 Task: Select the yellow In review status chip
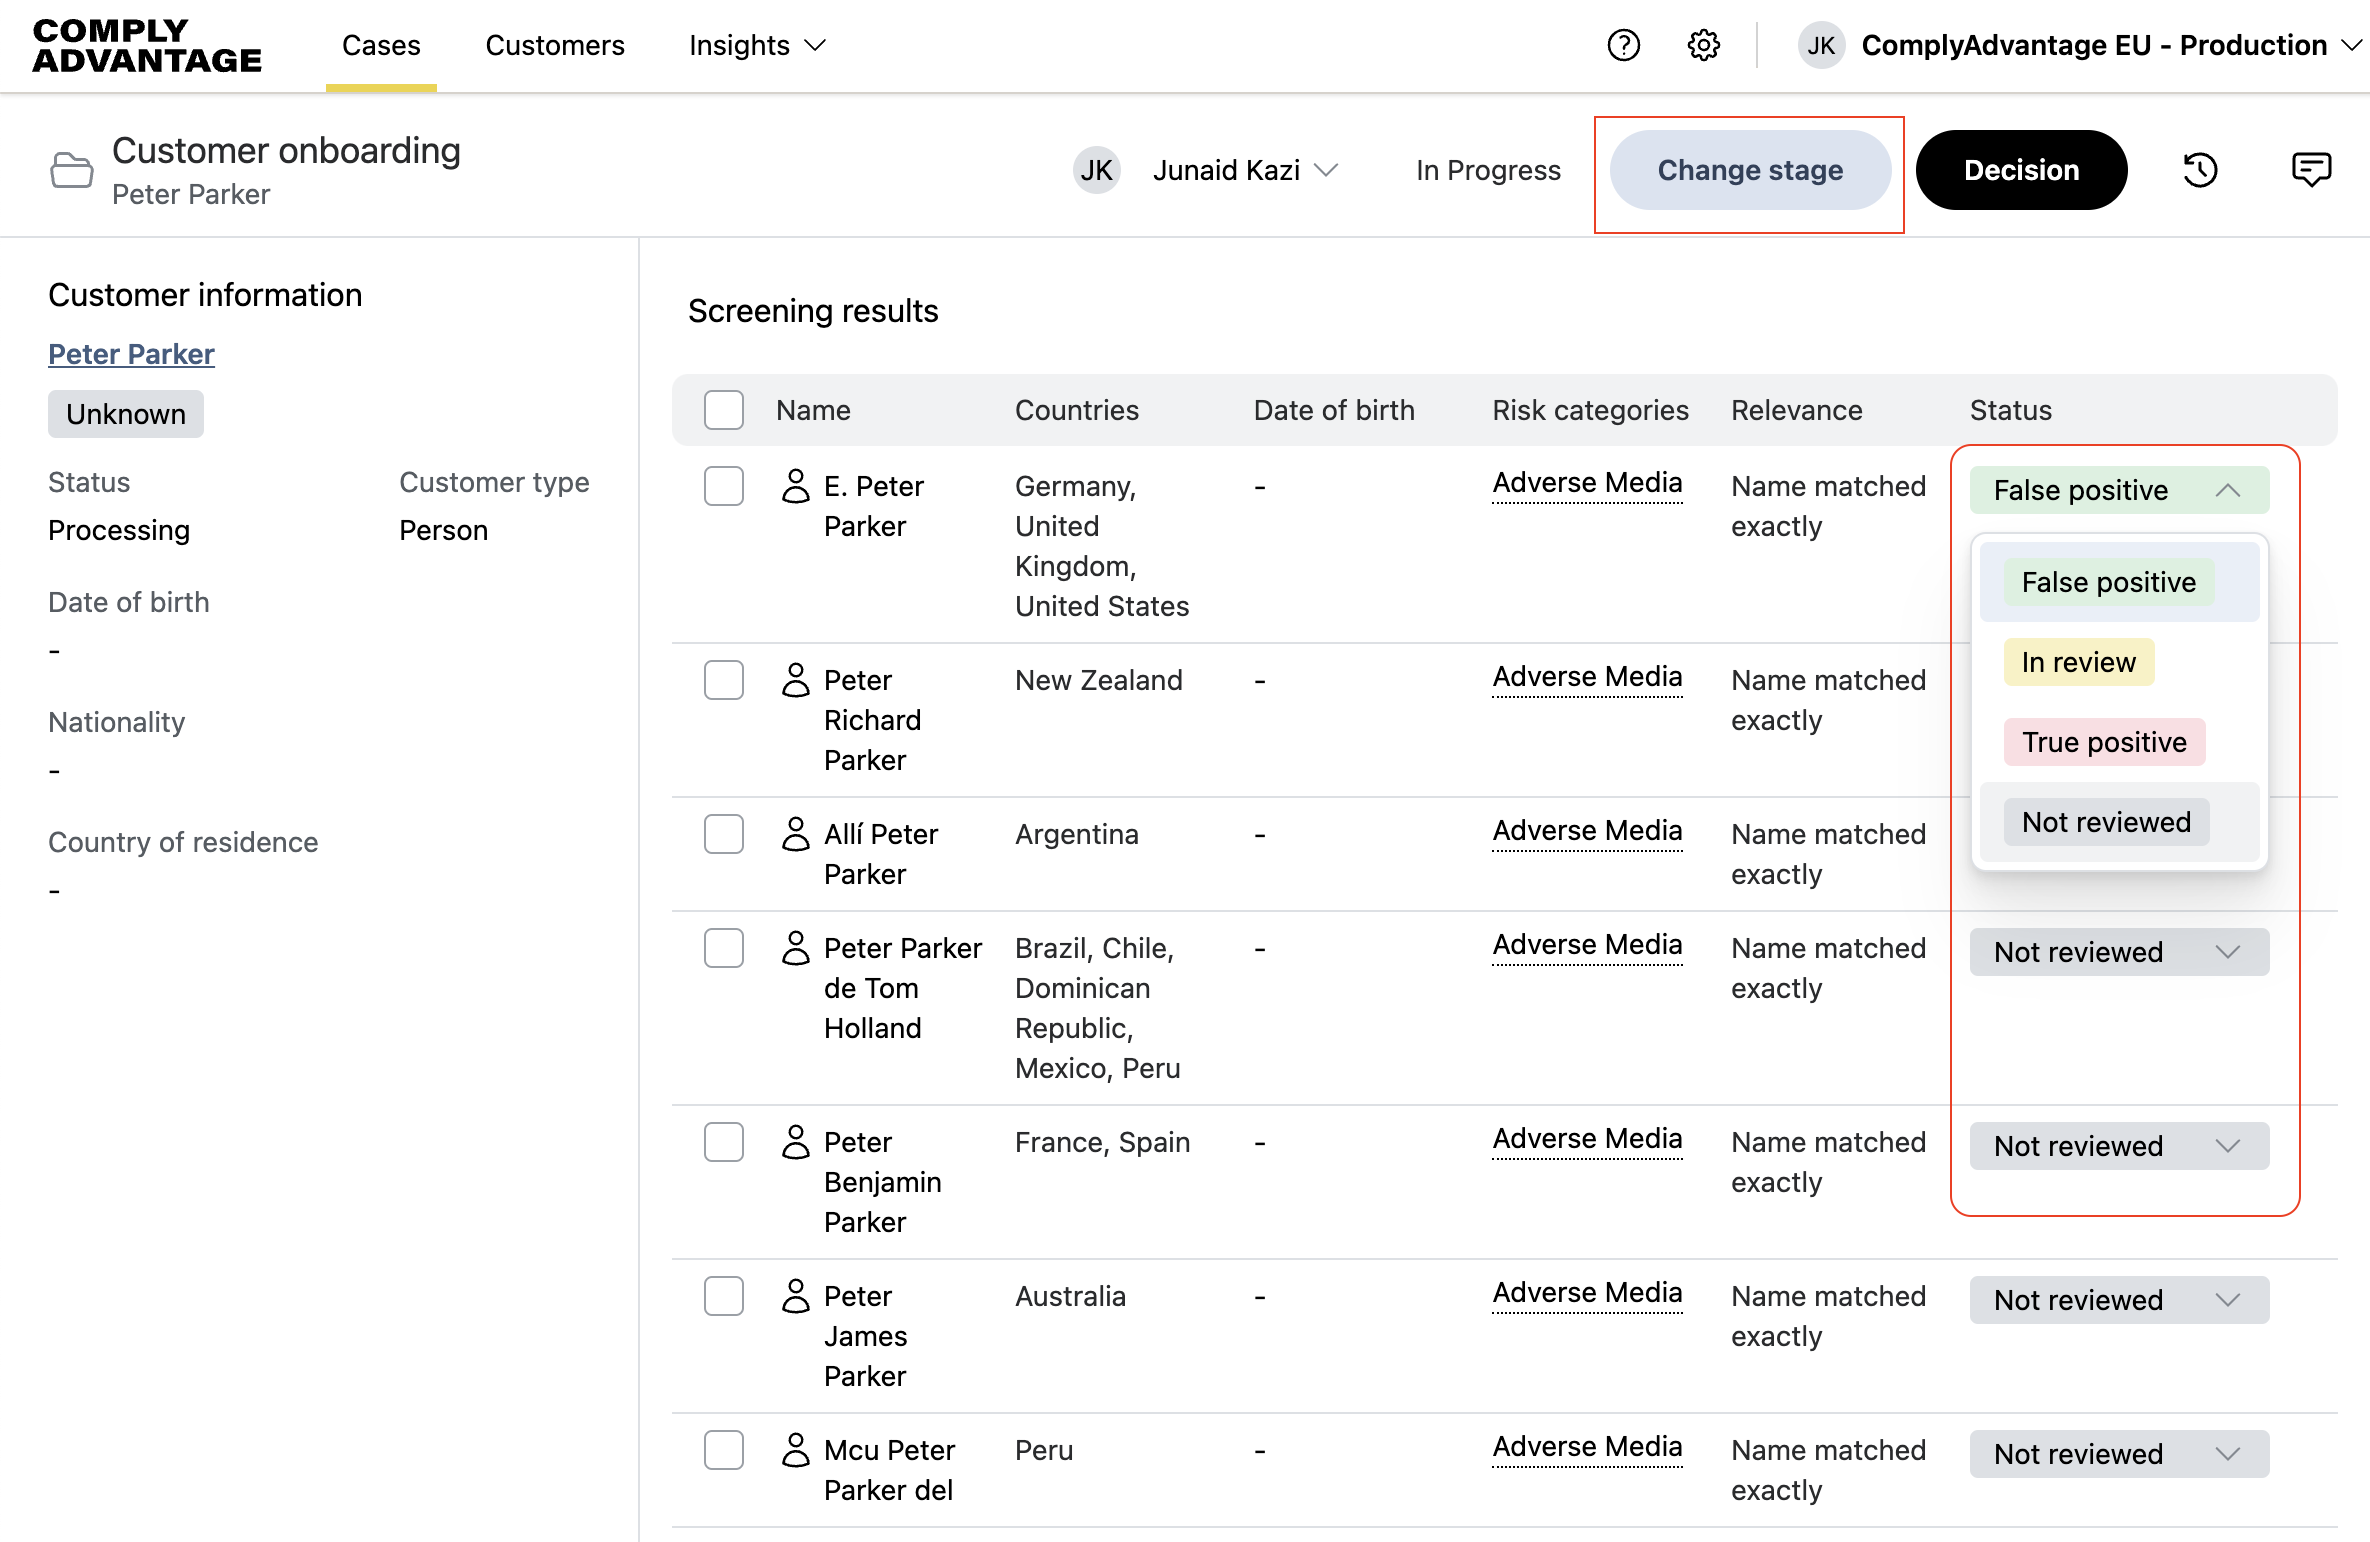coord(2078,662)
